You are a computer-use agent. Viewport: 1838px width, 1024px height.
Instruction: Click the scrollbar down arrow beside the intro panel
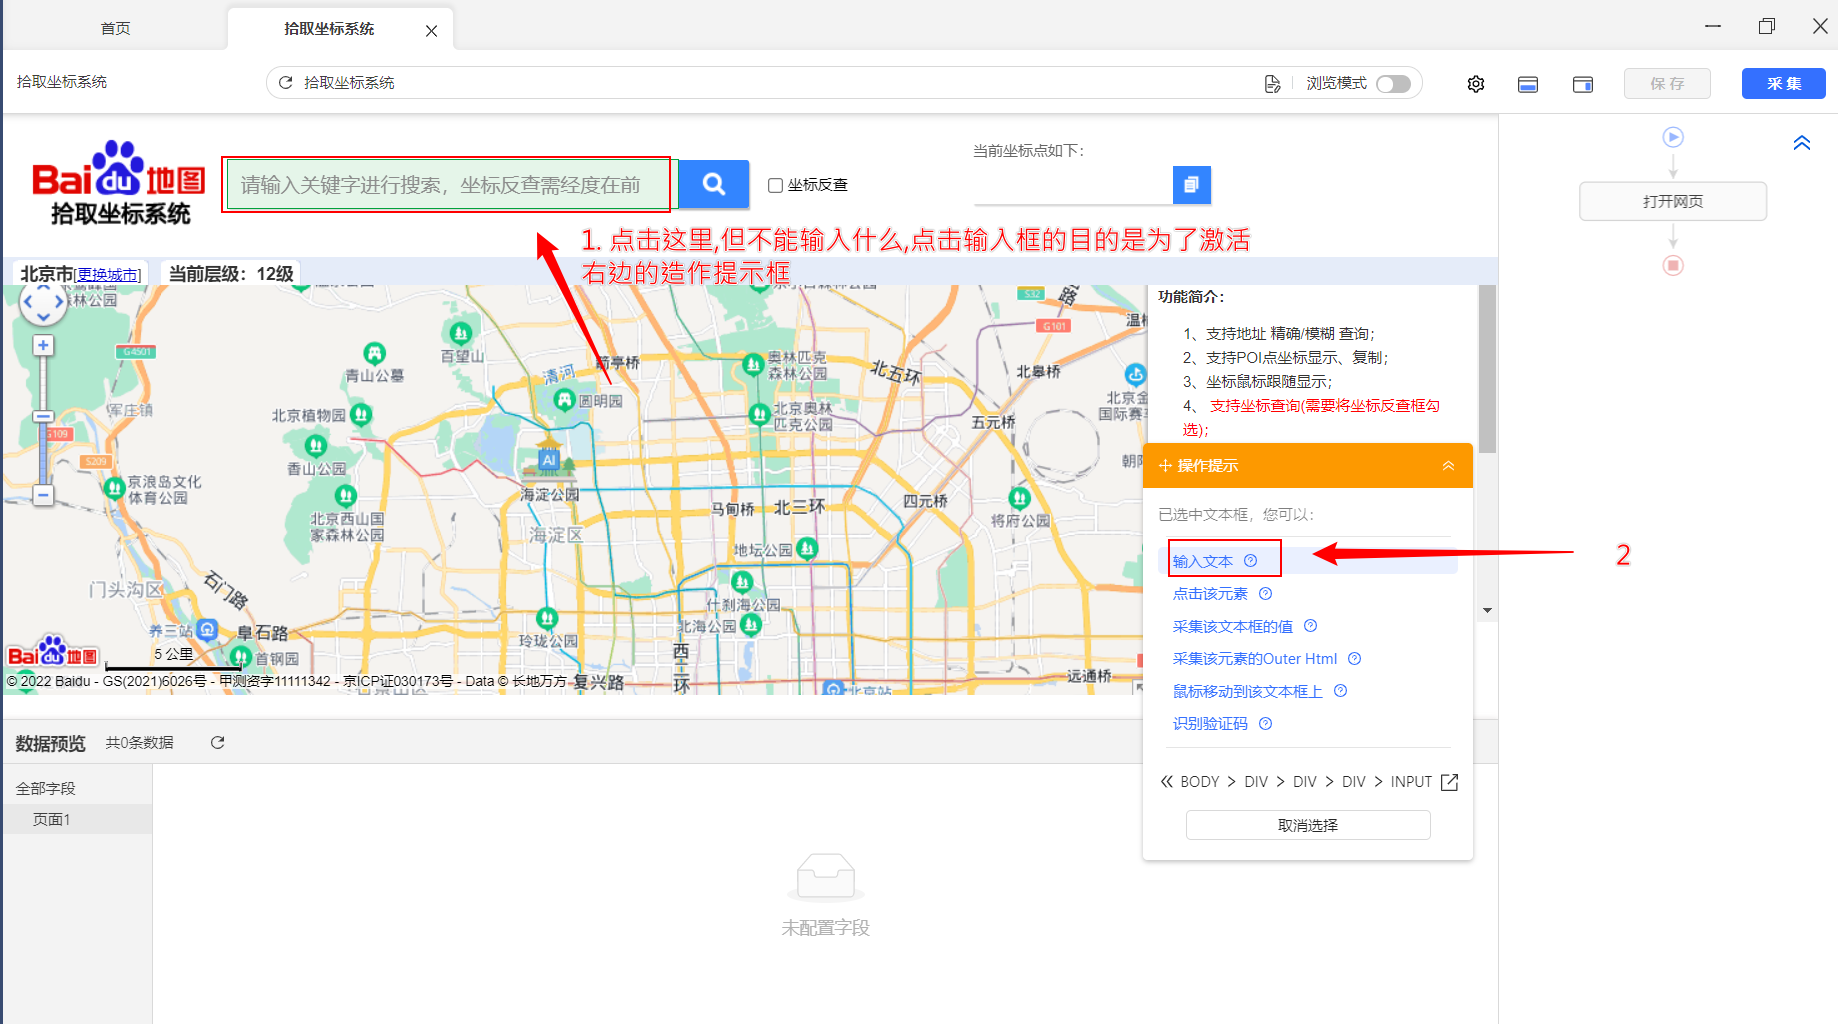pyautogui.click(x=1487, y=610)
